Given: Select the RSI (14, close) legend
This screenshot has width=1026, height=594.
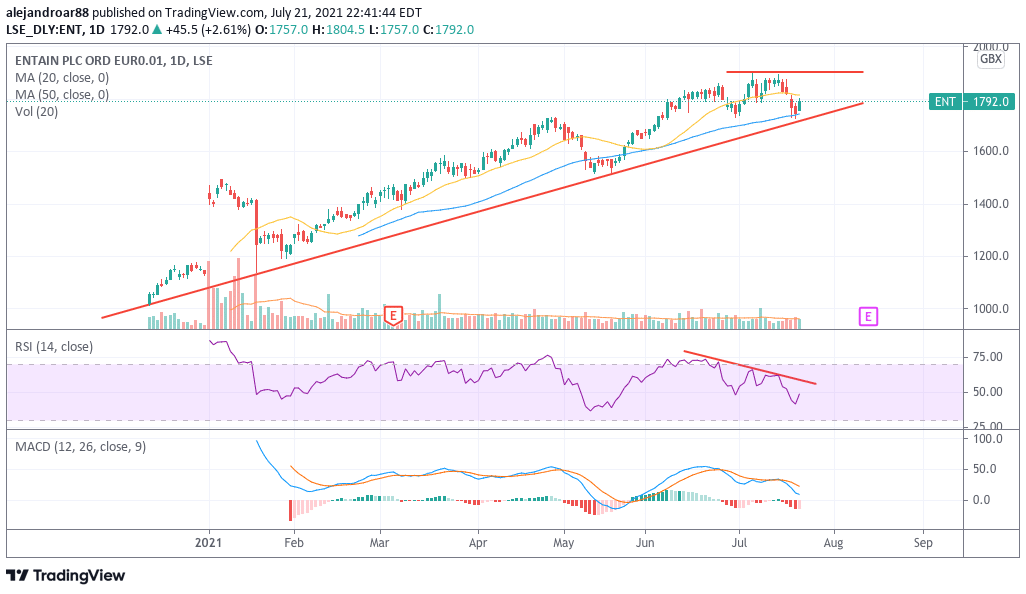Looking at the screenshot, I should 54,346.
